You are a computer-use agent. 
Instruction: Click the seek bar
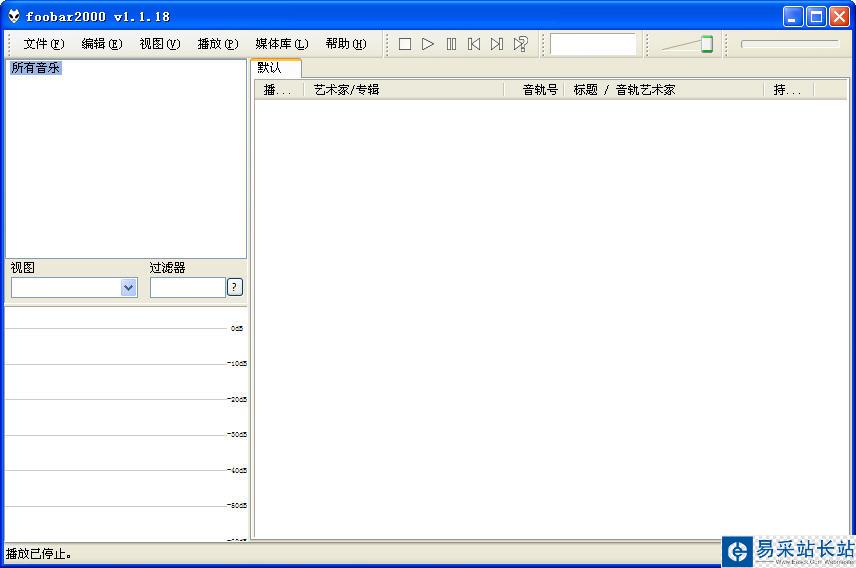coord(789,44)
